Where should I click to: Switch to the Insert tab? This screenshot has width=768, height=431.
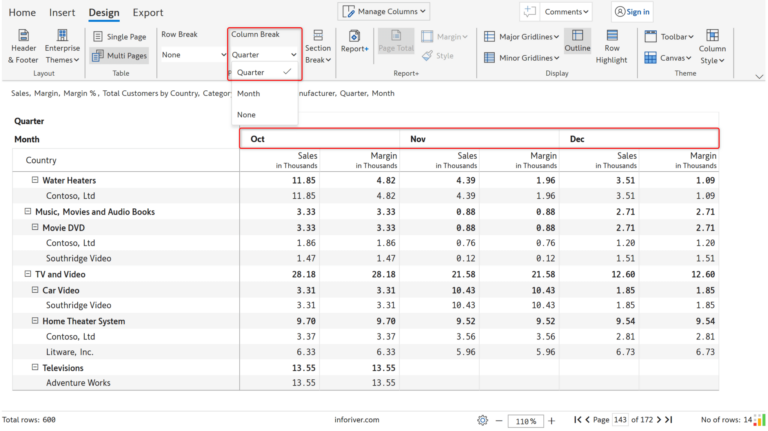click(x=62, y=13)
